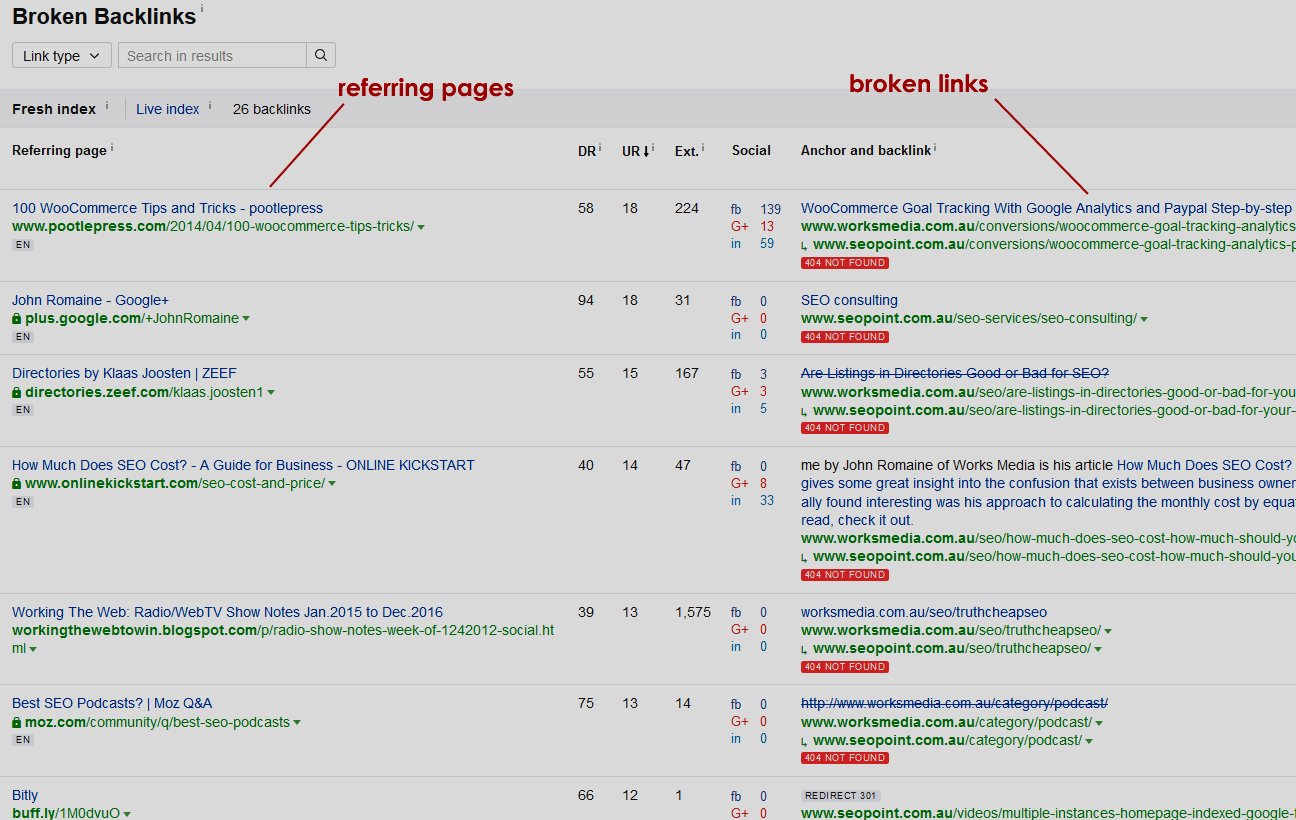Sort by the UR column header

[636, 151]
